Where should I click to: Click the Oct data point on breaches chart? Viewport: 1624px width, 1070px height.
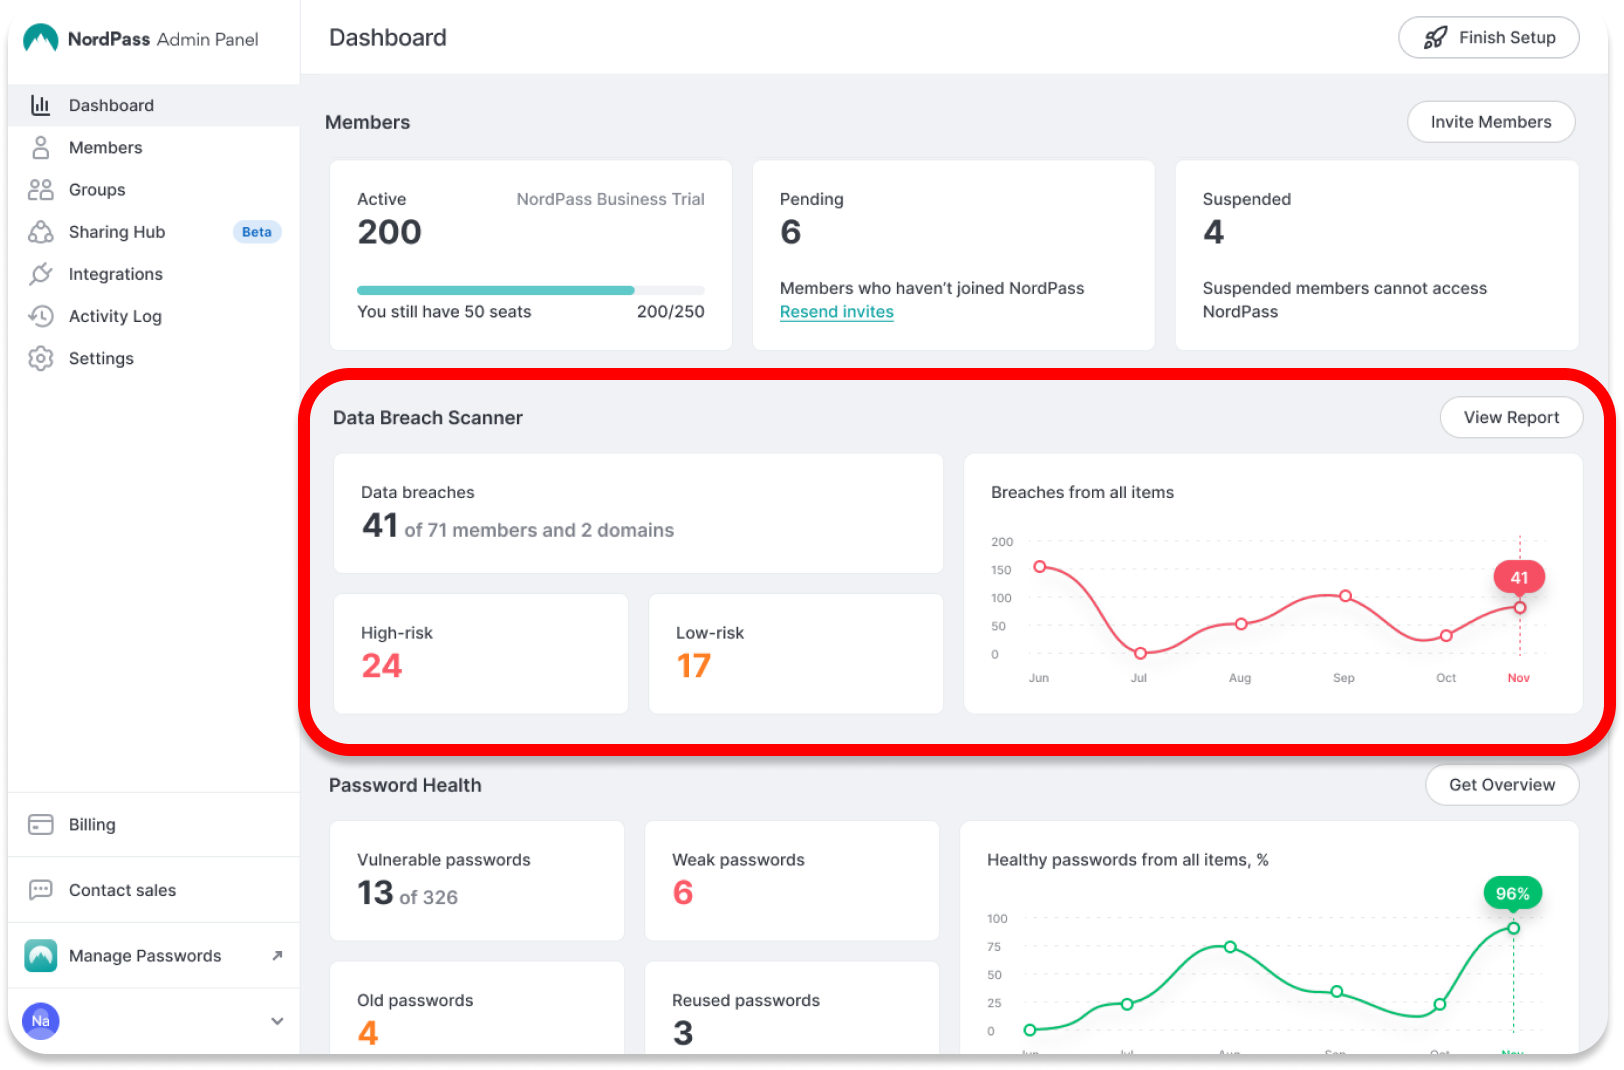(1446, 636)
